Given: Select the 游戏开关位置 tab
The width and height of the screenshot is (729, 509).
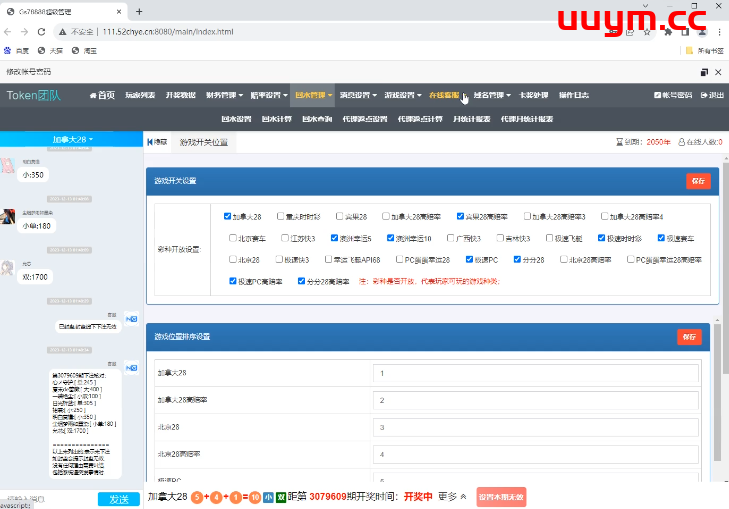Looking at the screenshot, I should [x=204, y=142].
